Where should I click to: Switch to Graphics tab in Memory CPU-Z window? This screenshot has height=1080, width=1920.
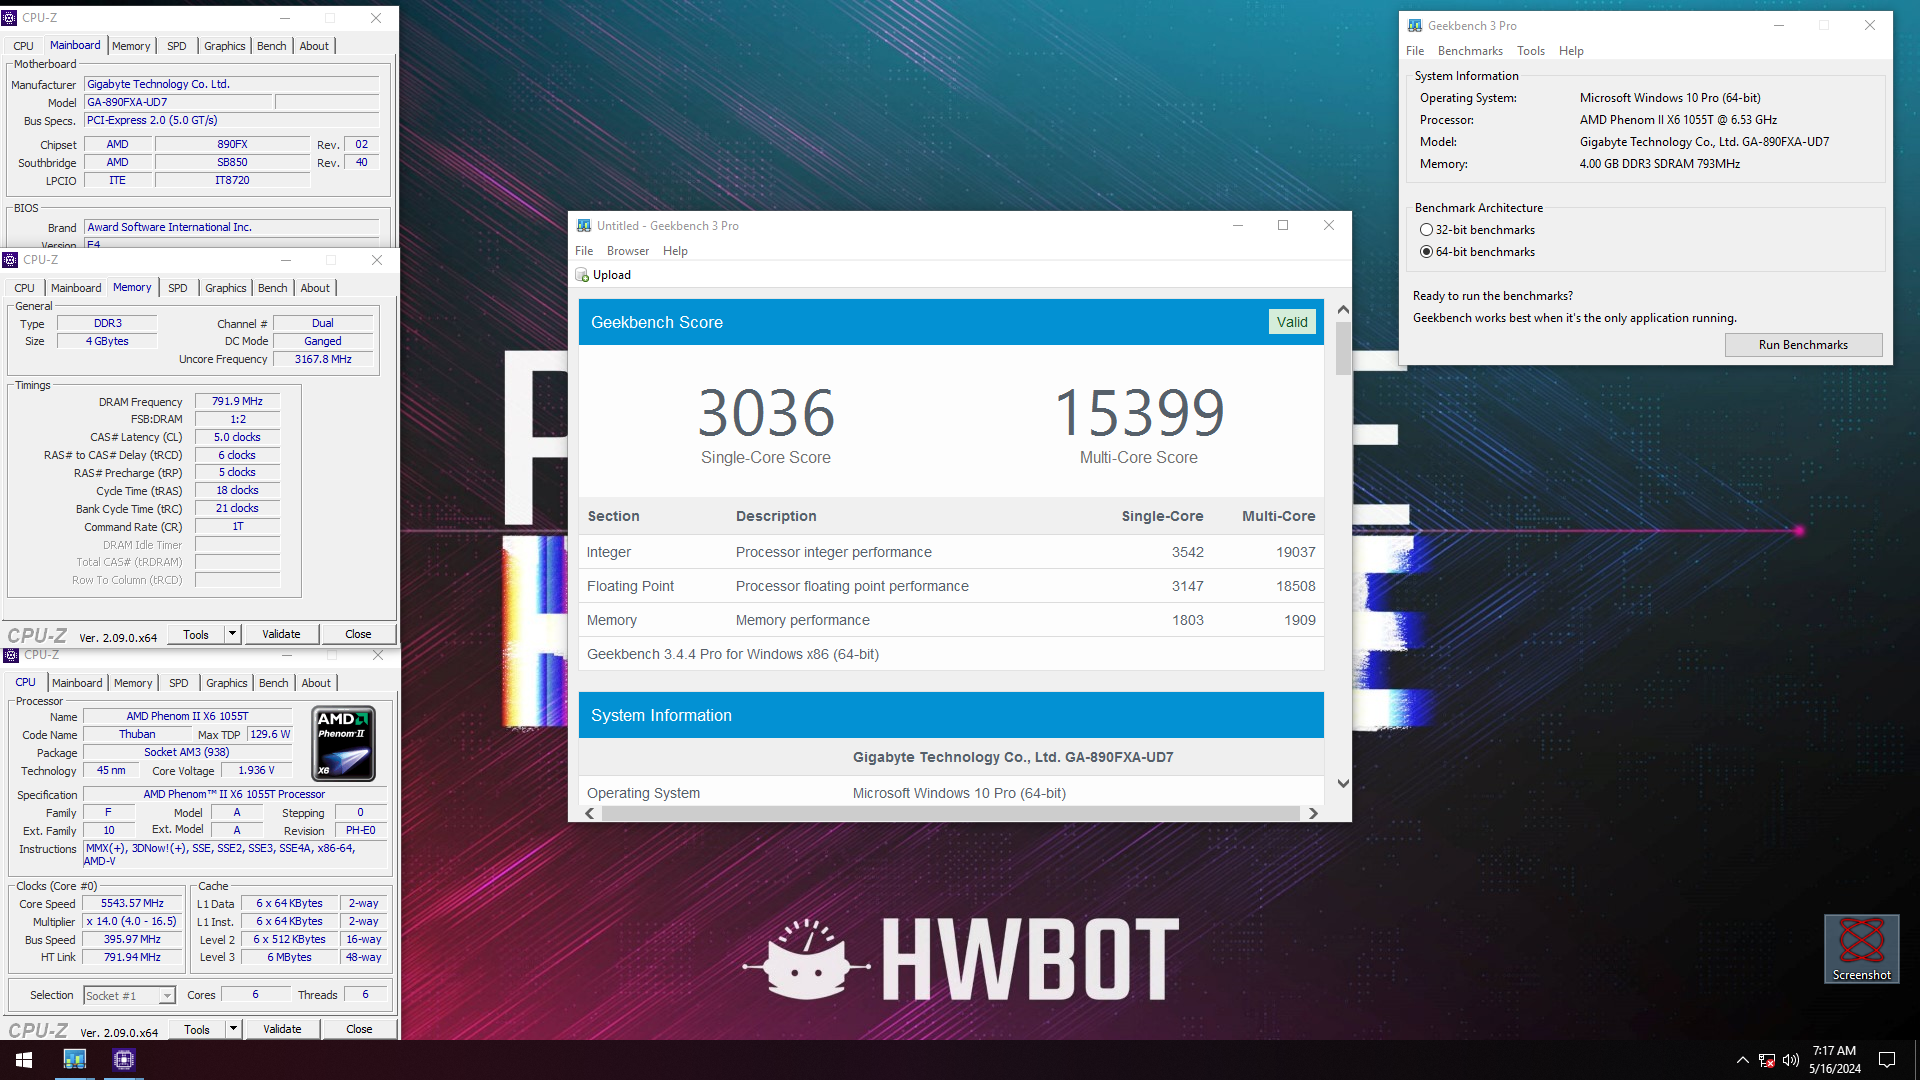[225, 288]
